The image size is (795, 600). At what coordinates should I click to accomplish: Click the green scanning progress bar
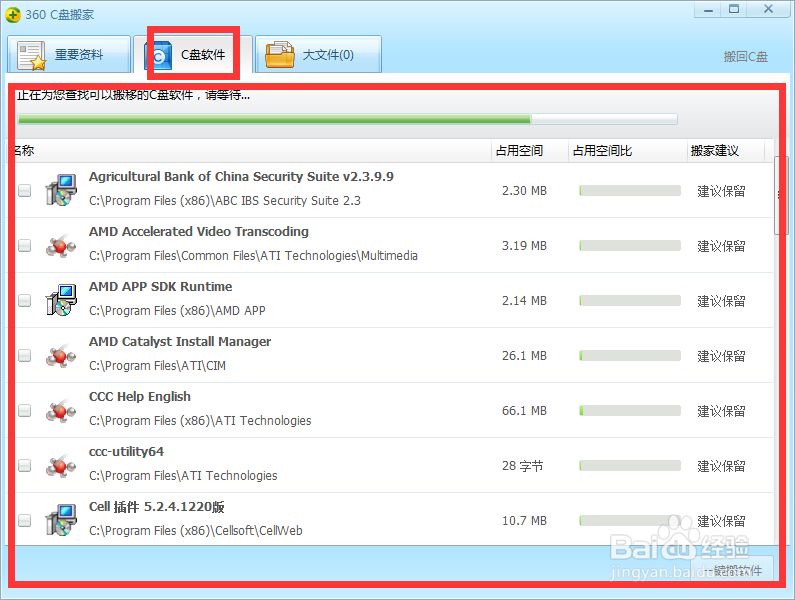(x=347, y=120)
